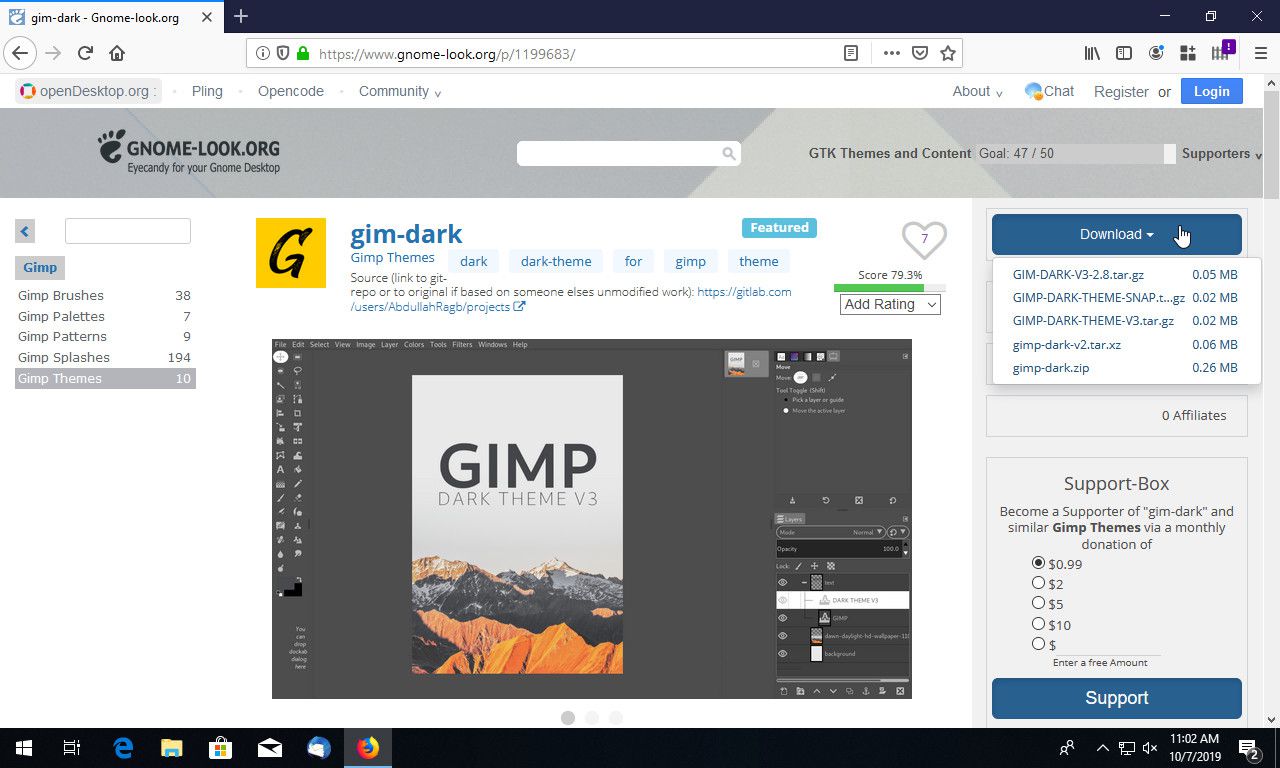This screenshot has width=1280, height=768.
Task: Click third carousel indicator dot
Action: point(616,717)
